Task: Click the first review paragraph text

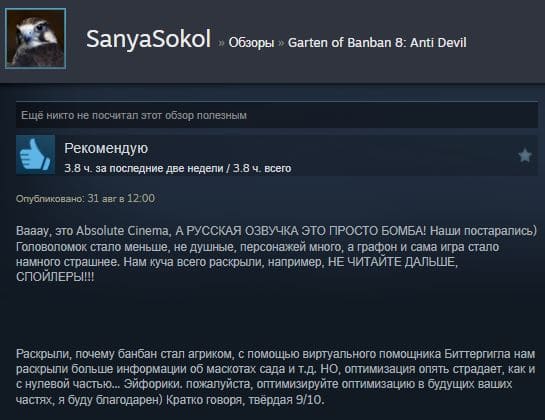Action: tap(276, 254)
